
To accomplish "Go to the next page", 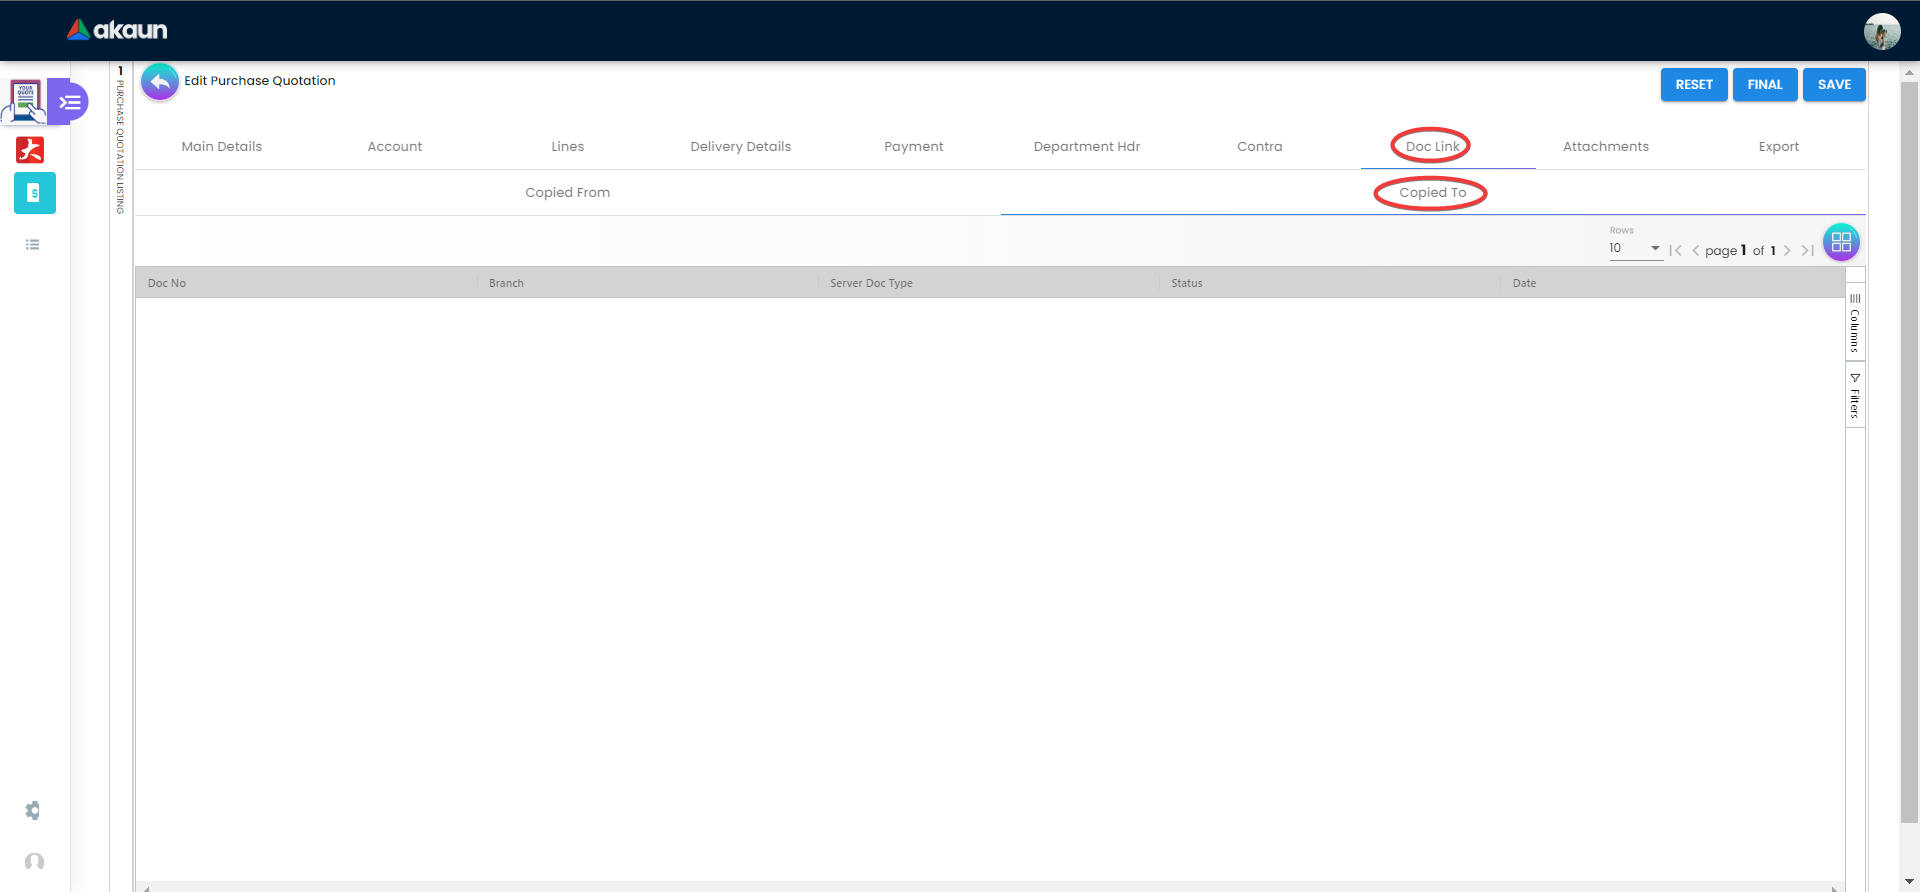I will point(1787,251).
